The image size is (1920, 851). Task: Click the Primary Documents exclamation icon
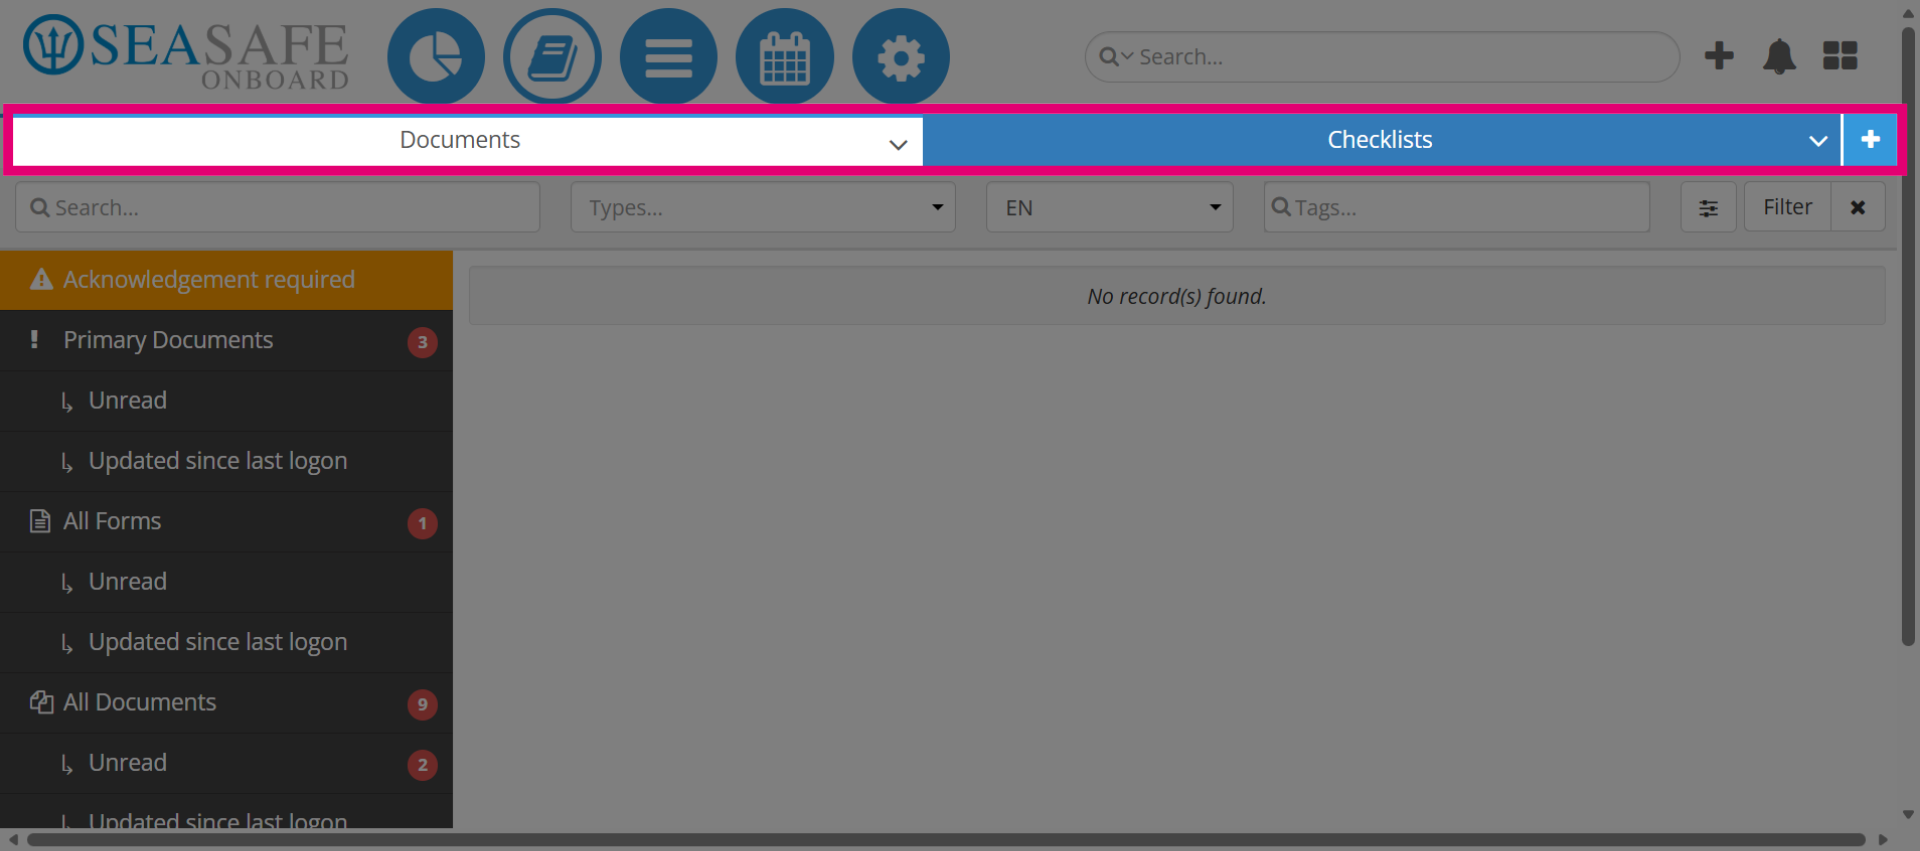pyautogui.click(x=35, y=340)
